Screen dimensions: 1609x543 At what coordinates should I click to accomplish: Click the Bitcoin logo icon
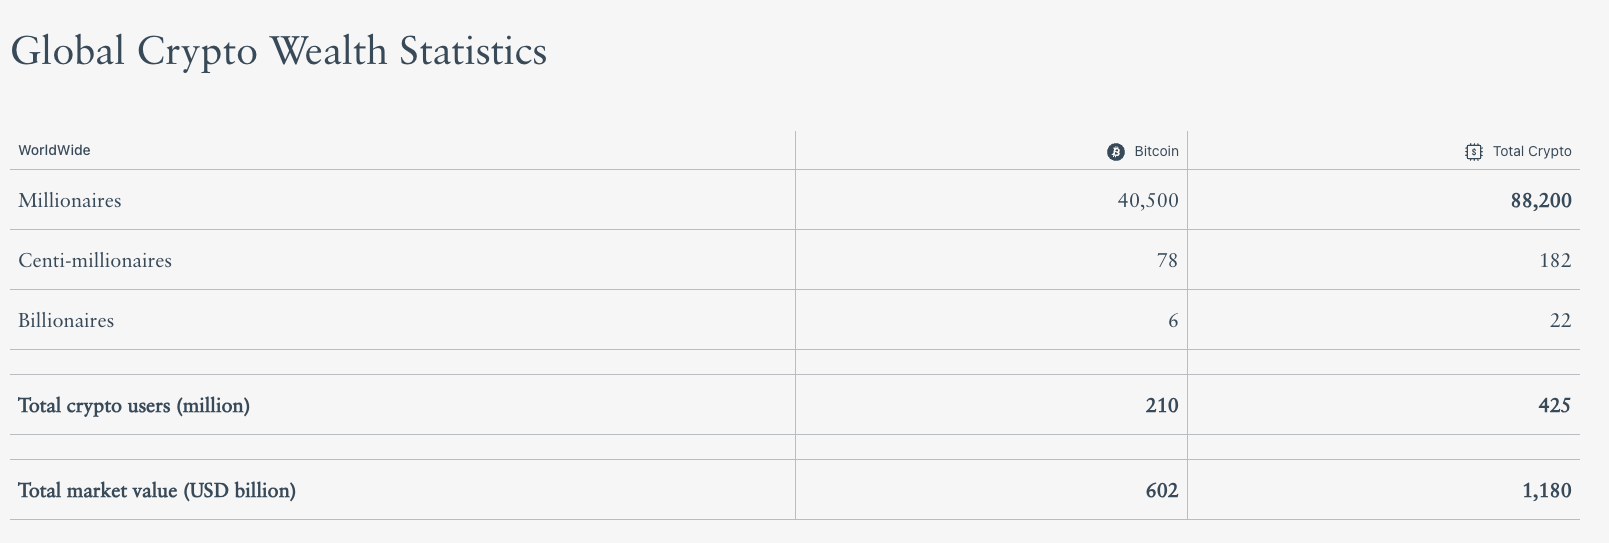1116,152
